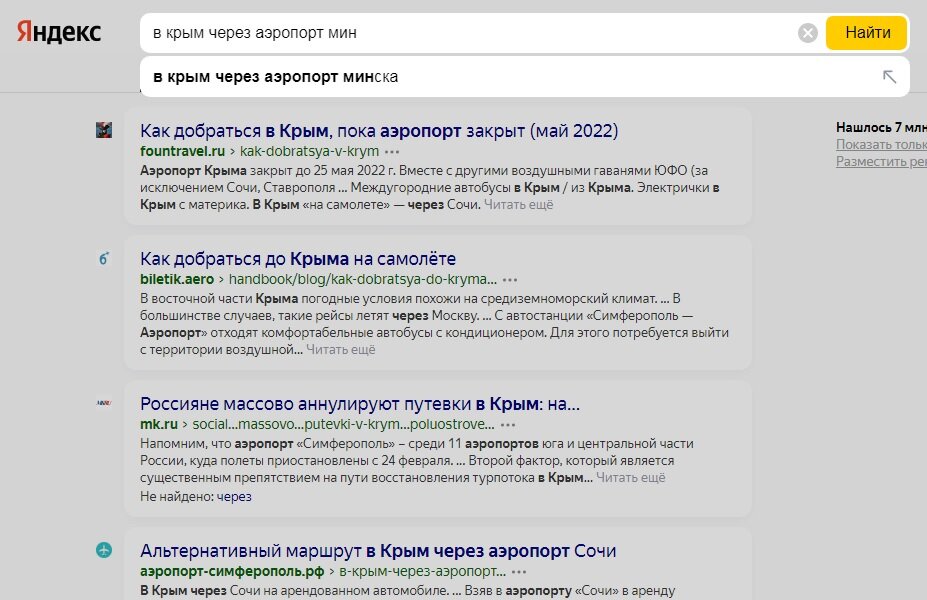Open the Яндекс logo home link

coord(59,32)
